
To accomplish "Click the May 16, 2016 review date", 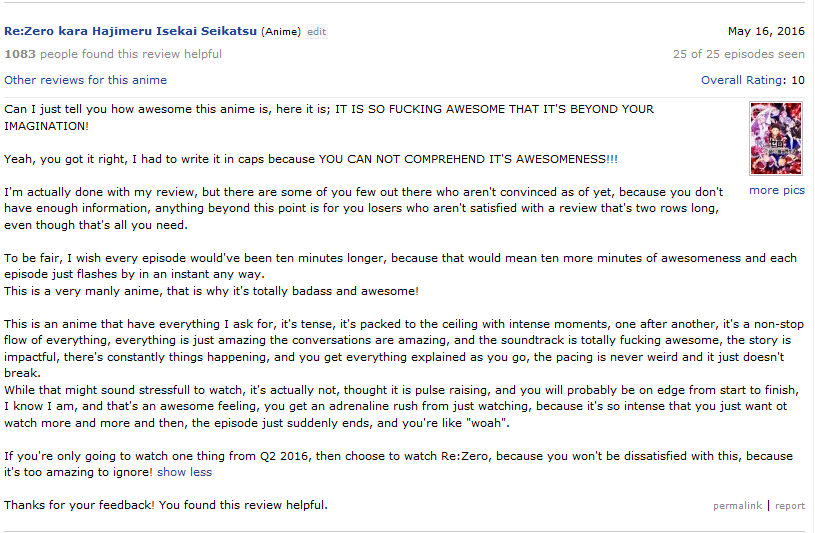I will (765, 31).
